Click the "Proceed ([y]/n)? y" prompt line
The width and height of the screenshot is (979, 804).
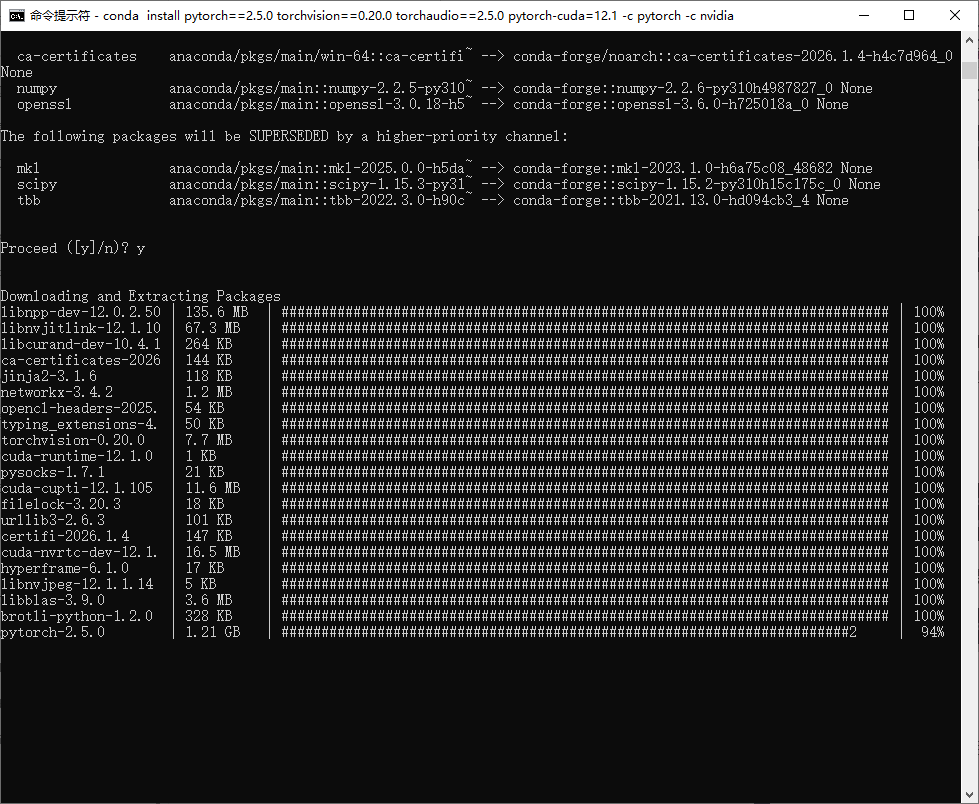point(73,248)
